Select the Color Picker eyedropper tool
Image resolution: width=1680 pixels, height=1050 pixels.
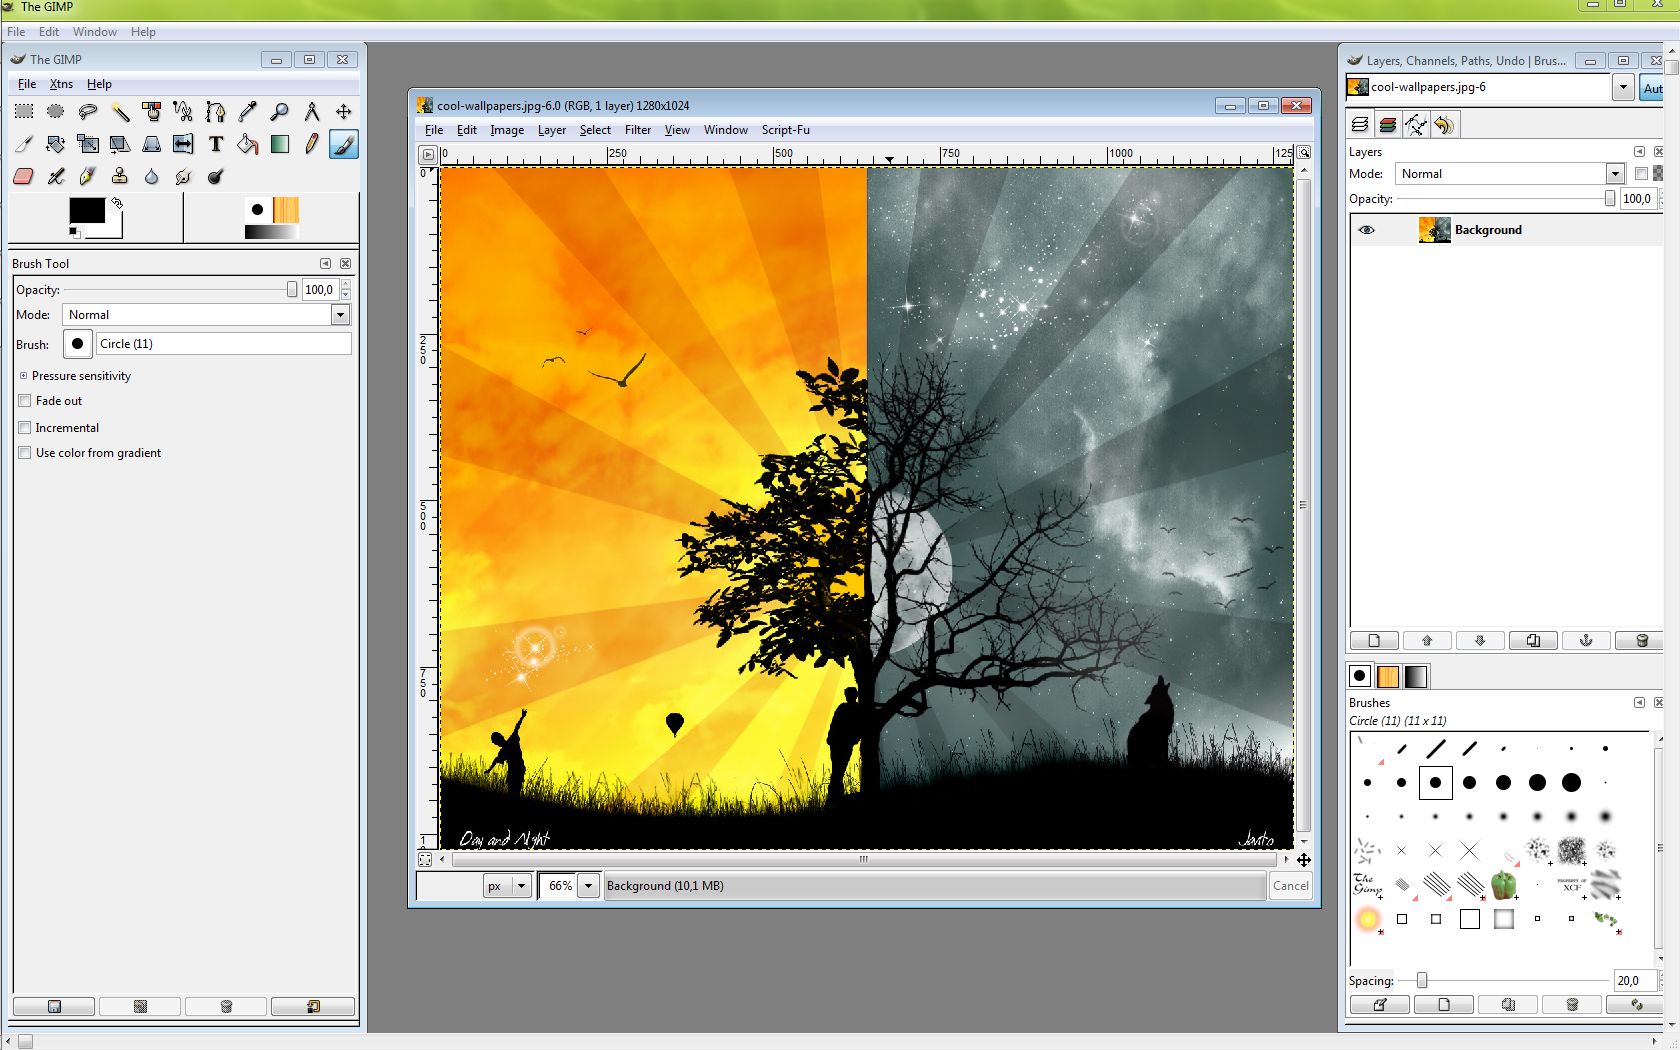pyautogui.click(x=247, y=112)
